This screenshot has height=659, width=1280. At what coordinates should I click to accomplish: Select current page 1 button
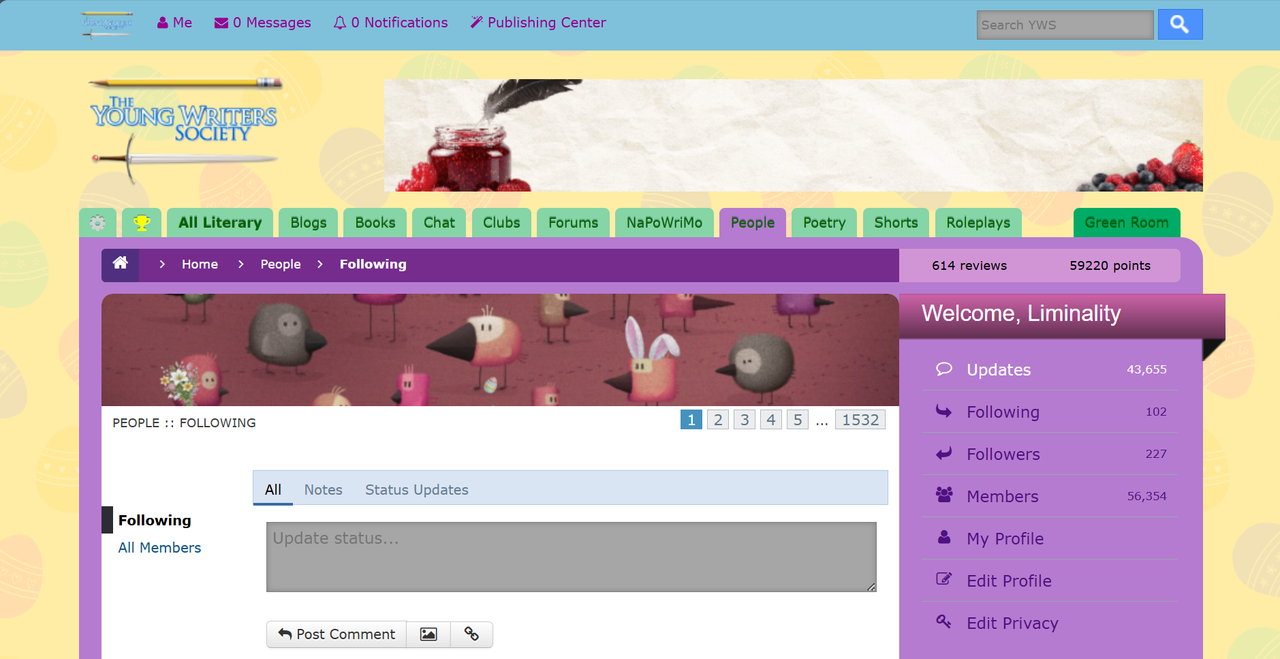click(x=691, y=420)
